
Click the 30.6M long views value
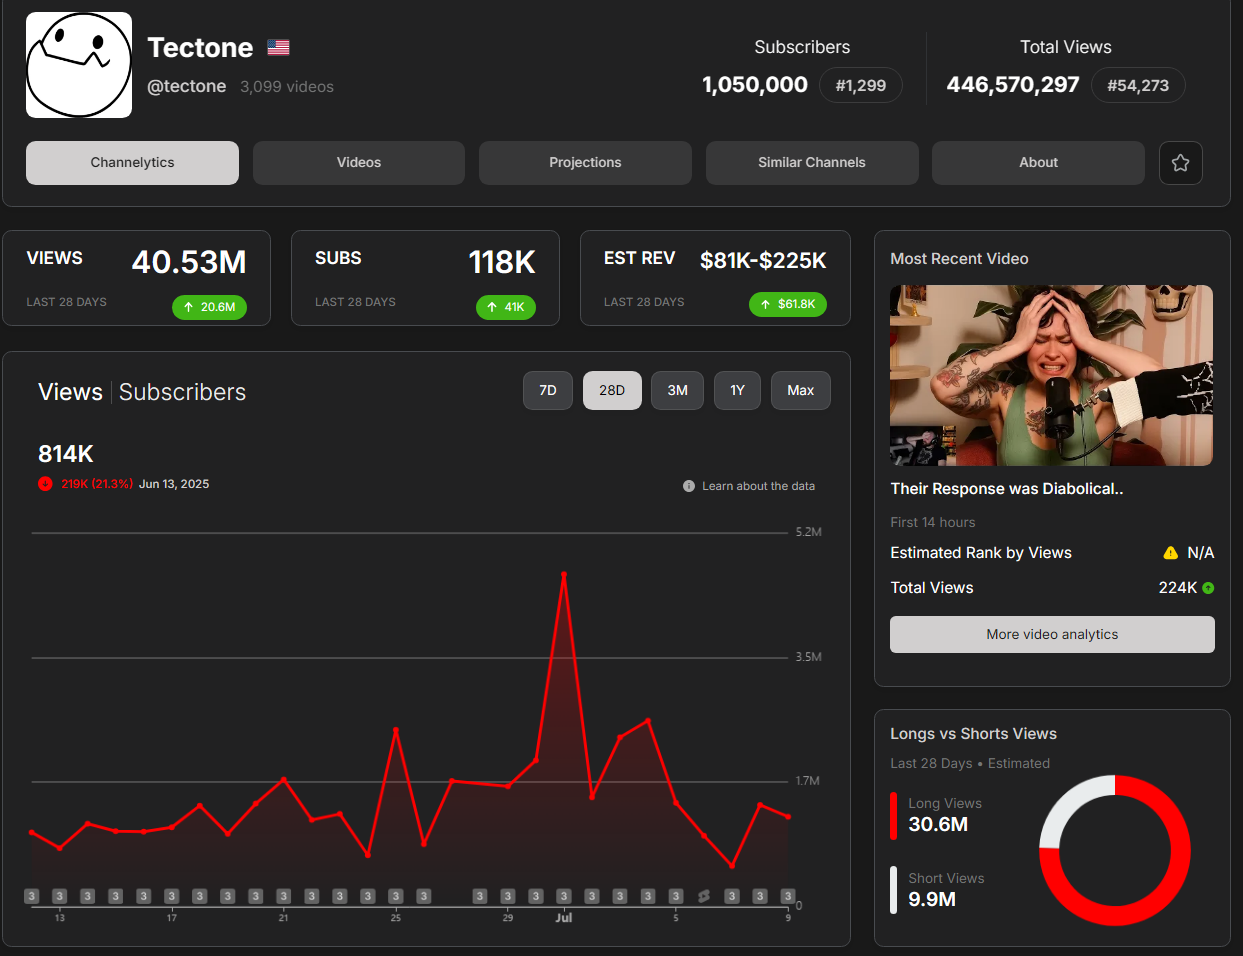click(938, 825)
